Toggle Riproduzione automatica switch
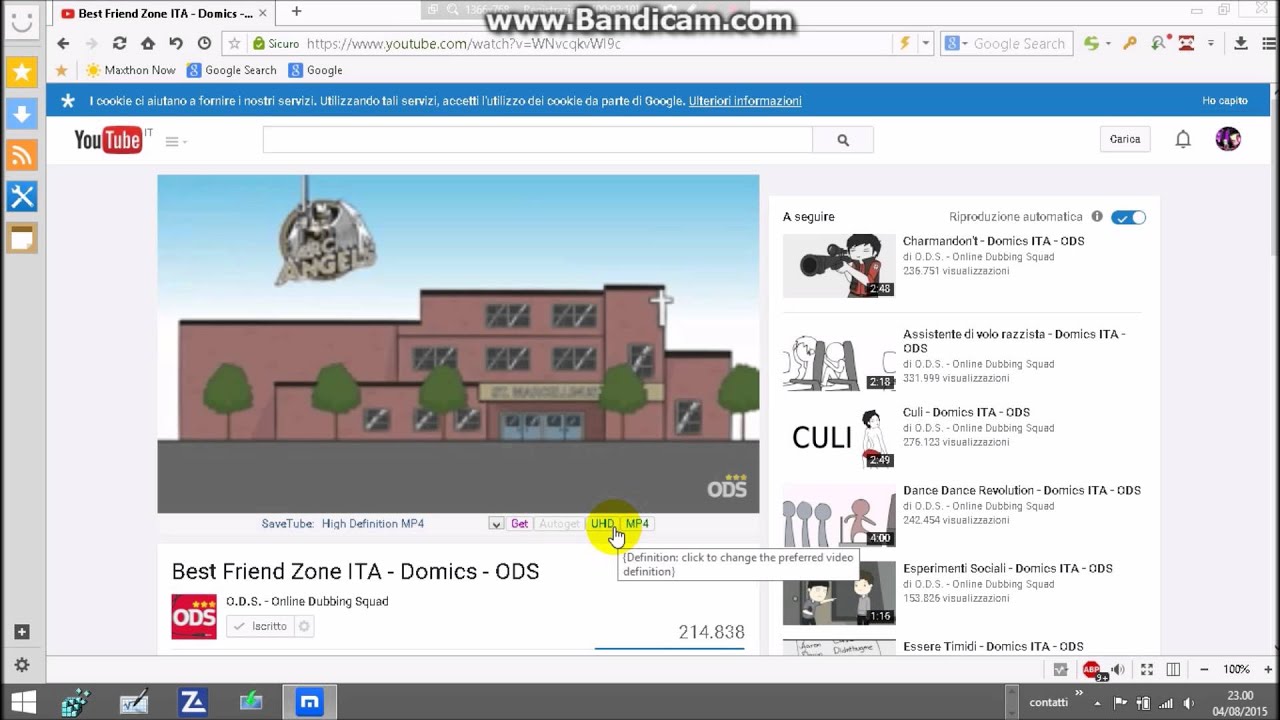This screenshot has height=720, width=1280. pyautogui.click(x=1128, y=217)
